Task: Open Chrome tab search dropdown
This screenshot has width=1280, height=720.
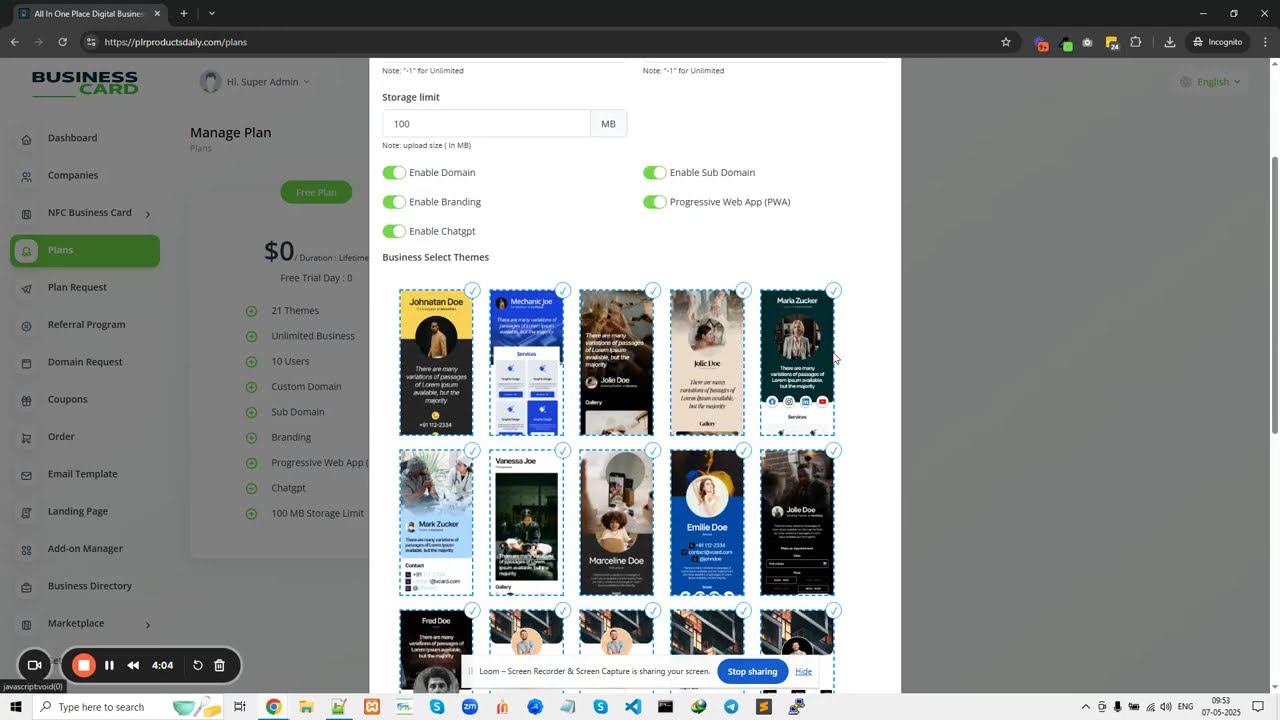Action: (211, 14)
